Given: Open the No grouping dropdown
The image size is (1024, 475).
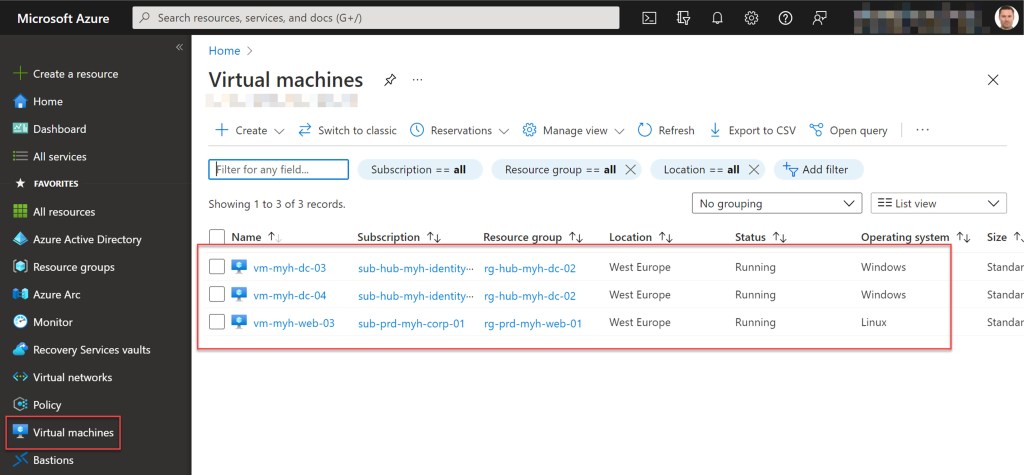Looking at the screenshot, I should tap(776, 203).
